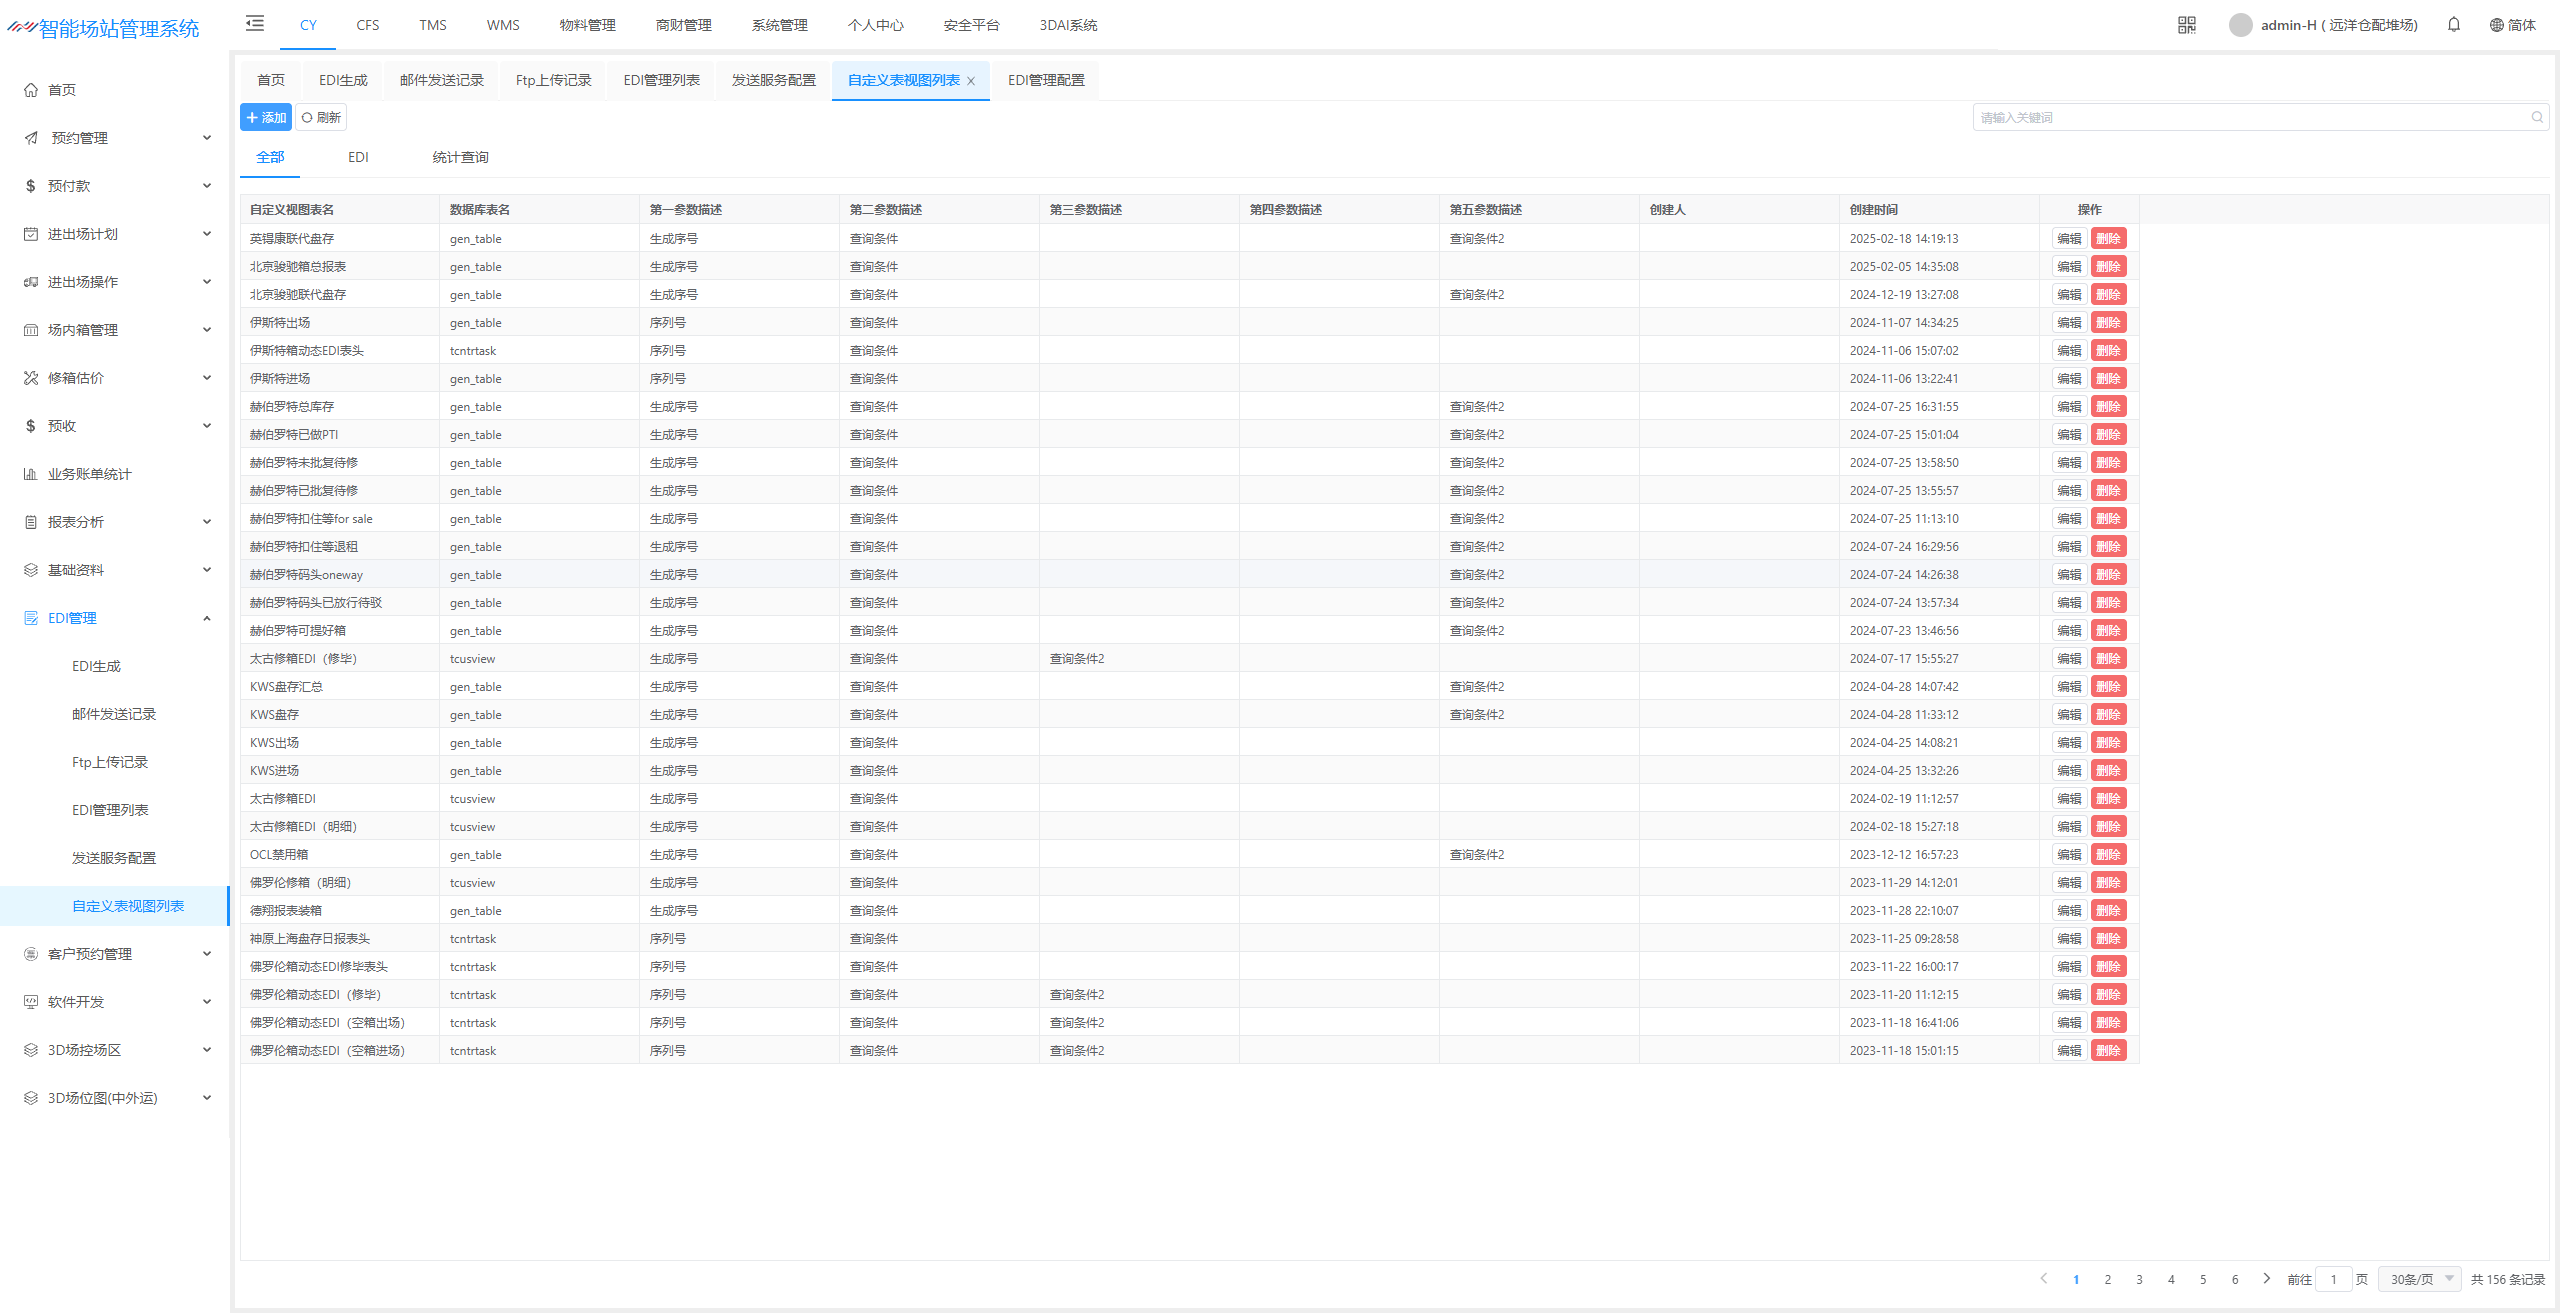Open the WMS top menu

(503, 25)
